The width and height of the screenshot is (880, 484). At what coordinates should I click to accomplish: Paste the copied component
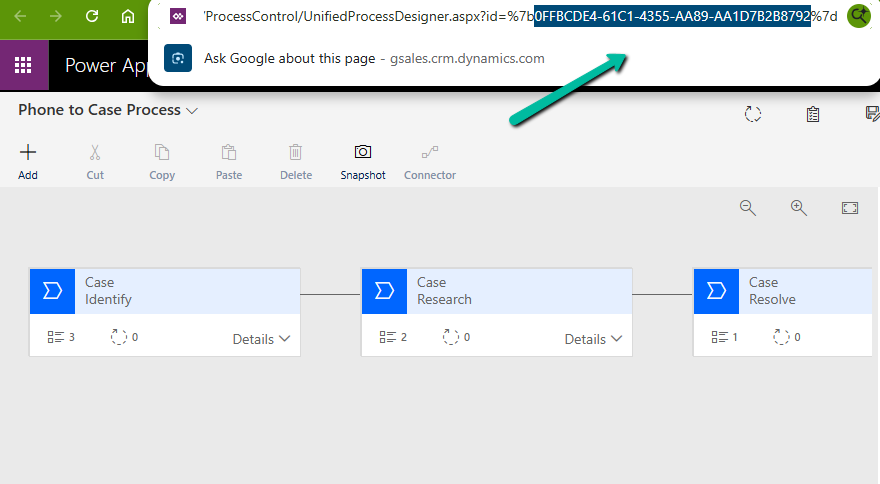[x=229, y=162]
